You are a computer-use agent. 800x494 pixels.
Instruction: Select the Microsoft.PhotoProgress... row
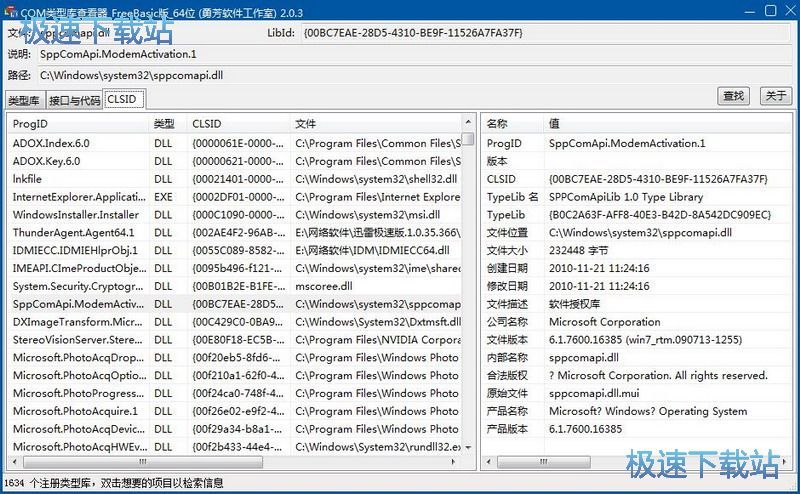(x=235, y=393)
